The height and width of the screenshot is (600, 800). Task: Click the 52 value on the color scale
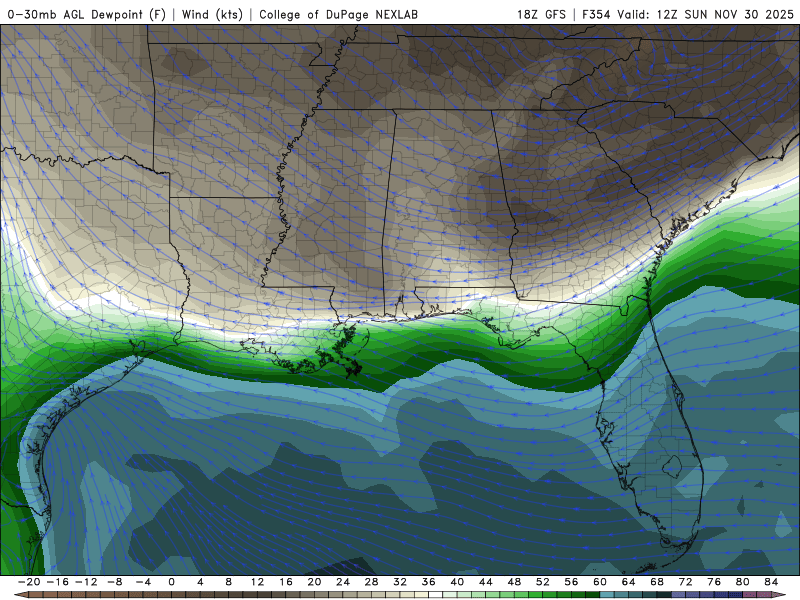pos(543,582)
